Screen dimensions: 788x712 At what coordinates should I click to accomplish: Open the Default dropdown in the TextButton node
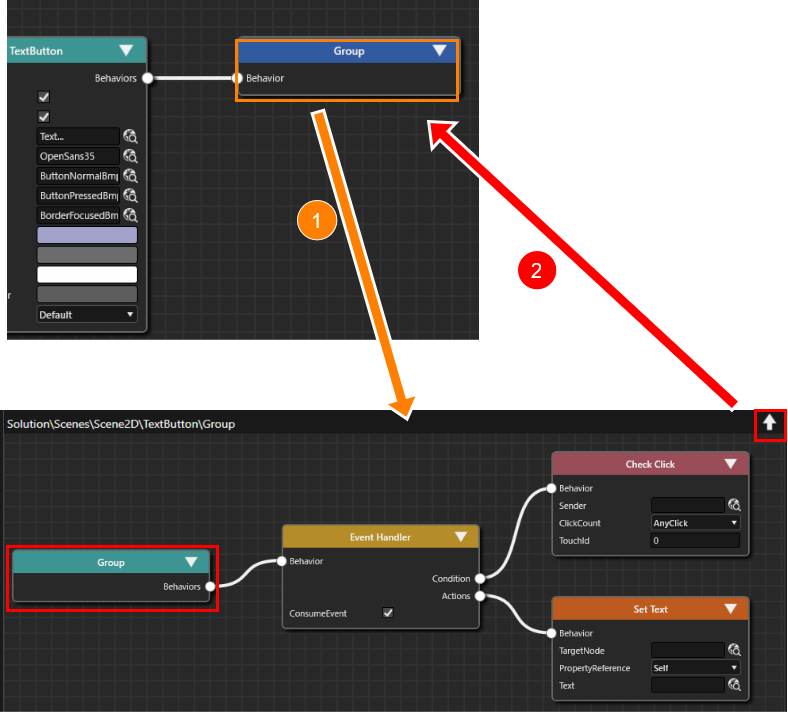coord(86,315)
